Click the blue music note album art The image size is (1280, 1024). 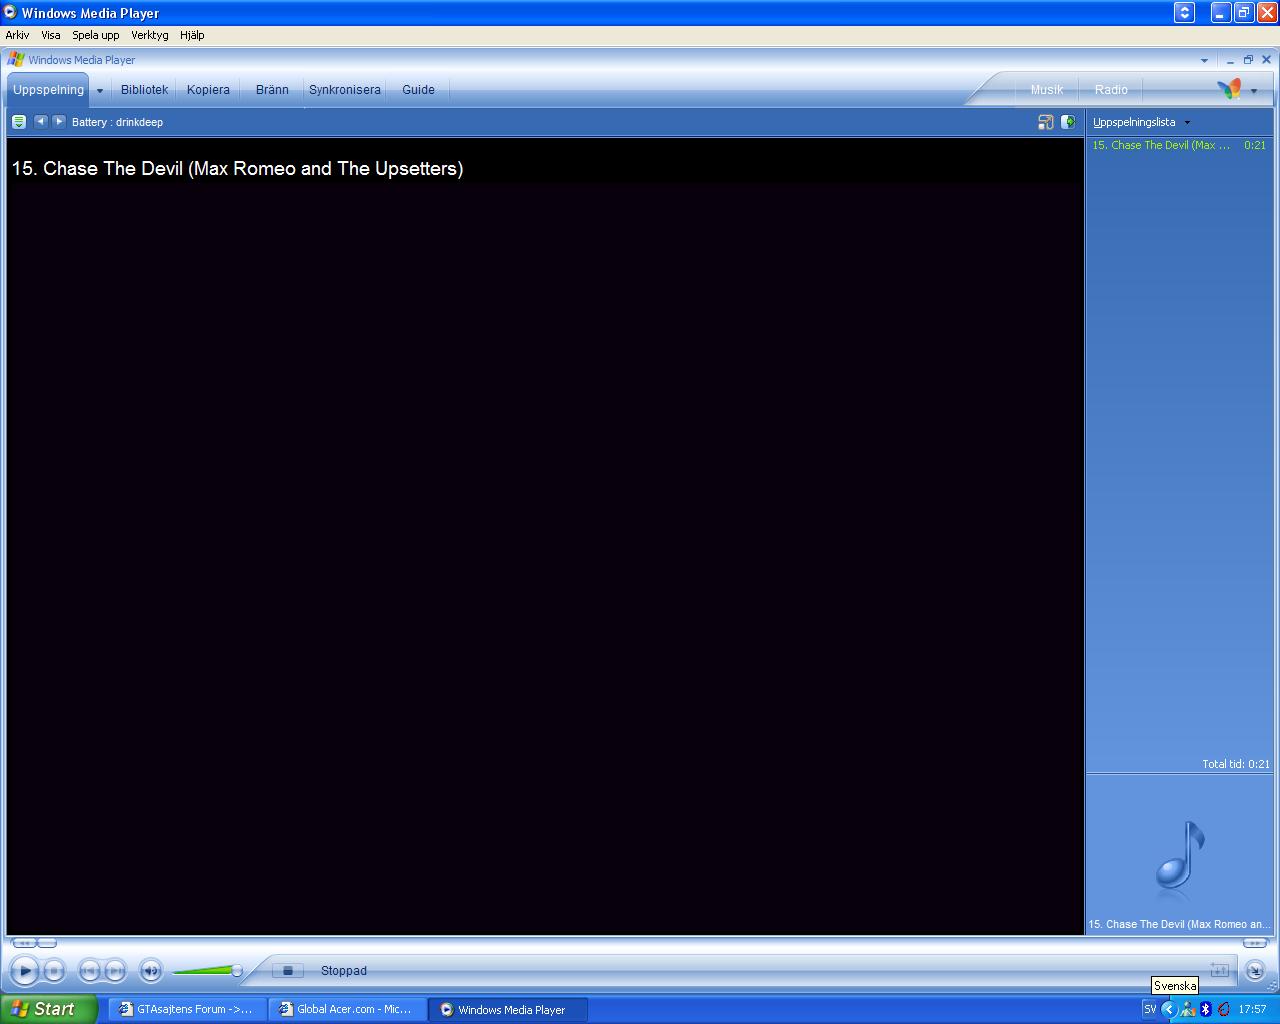point(1180,855)
